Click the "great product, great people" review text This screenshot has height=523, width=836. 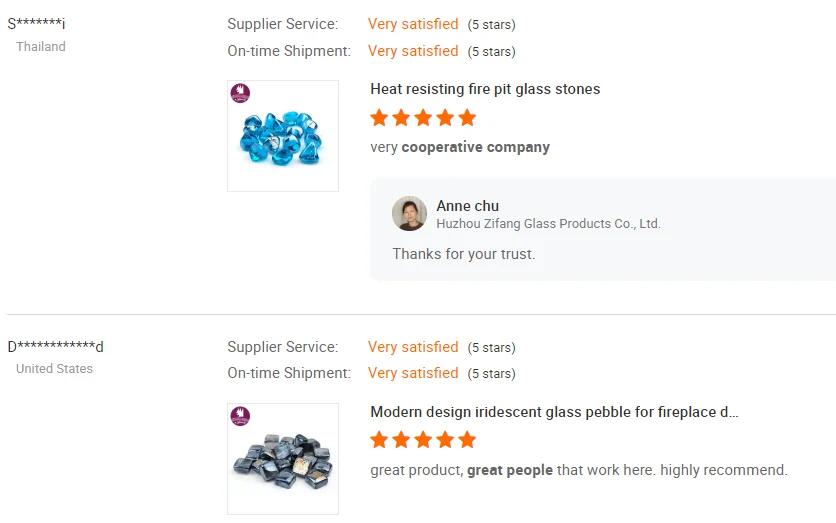pos(578,470)
